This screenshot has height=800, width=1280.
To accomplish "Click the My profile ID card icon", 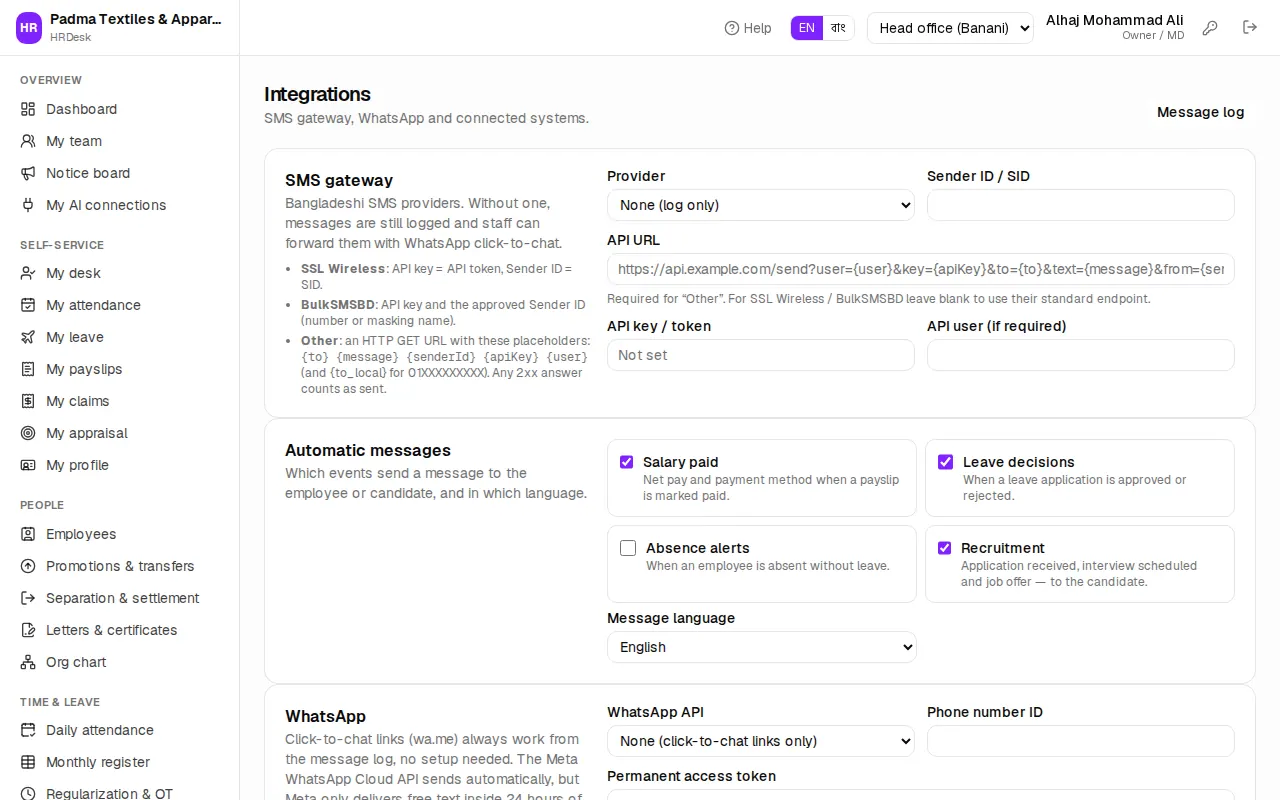I will [x=28, y=465].
